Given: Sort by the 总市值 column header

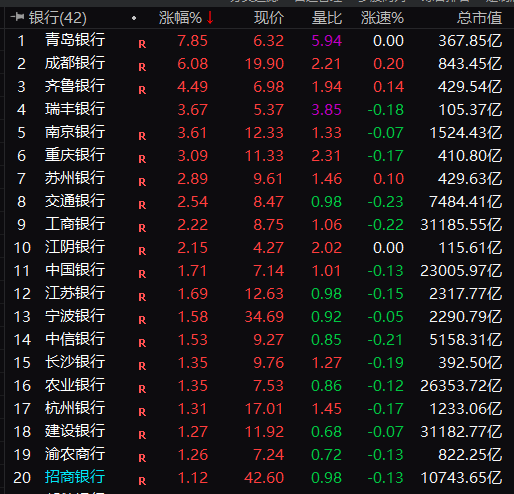Looking at the screenshot, I should point(479,18).
